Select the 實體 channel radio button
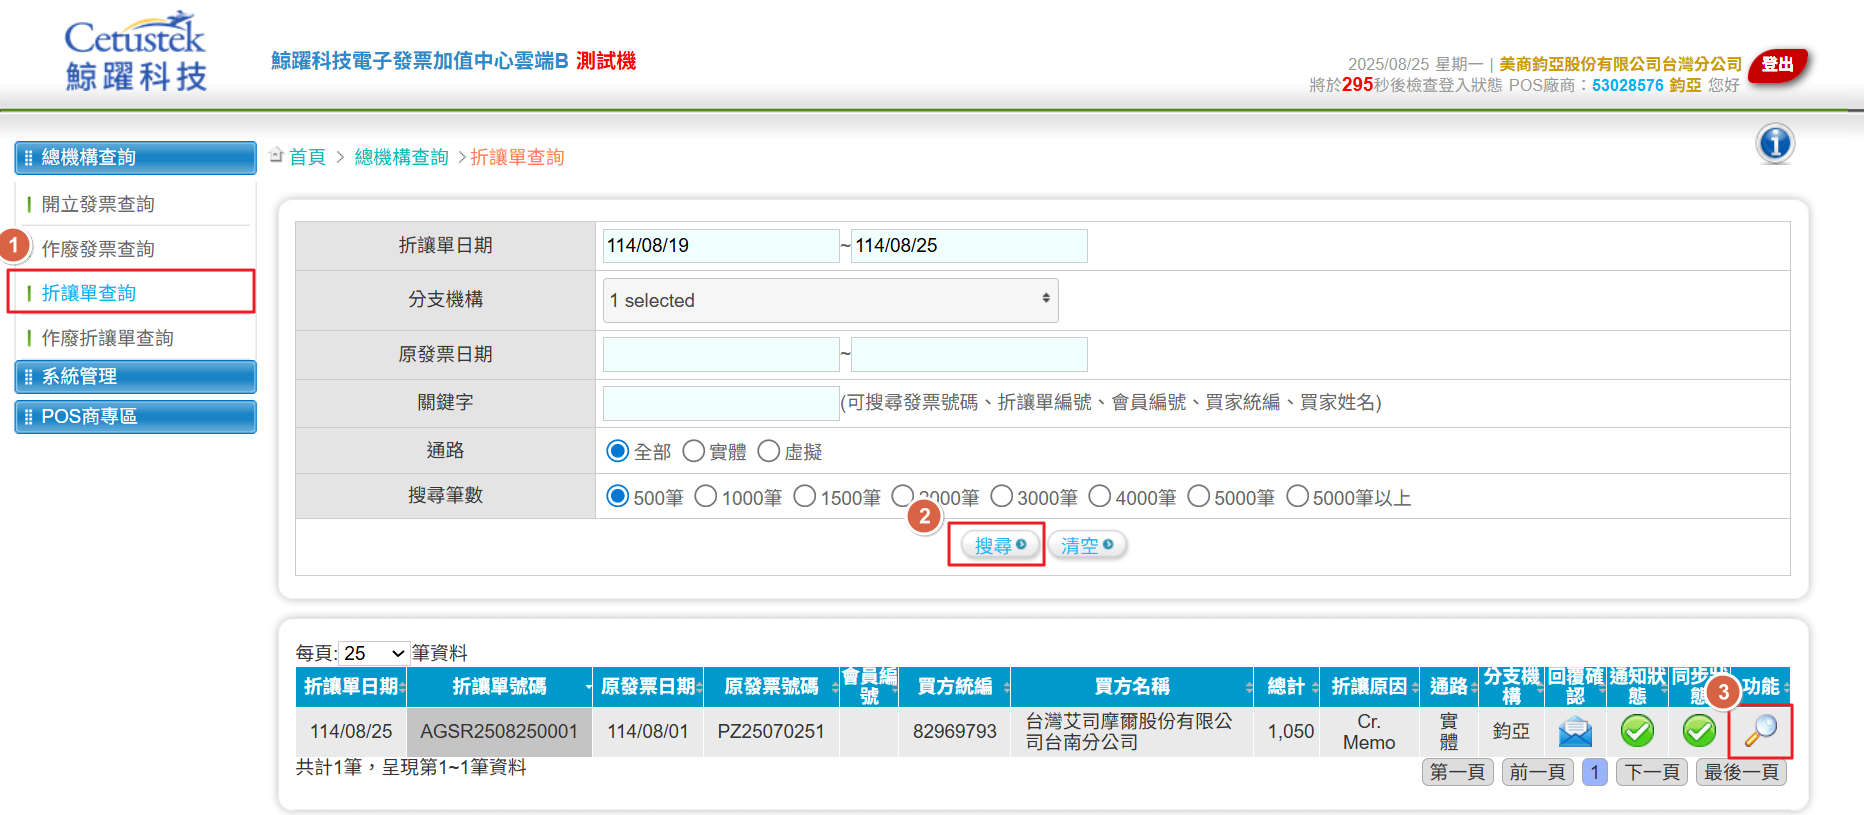Viewport: 1864px width, 815px height. pos(693,451)
